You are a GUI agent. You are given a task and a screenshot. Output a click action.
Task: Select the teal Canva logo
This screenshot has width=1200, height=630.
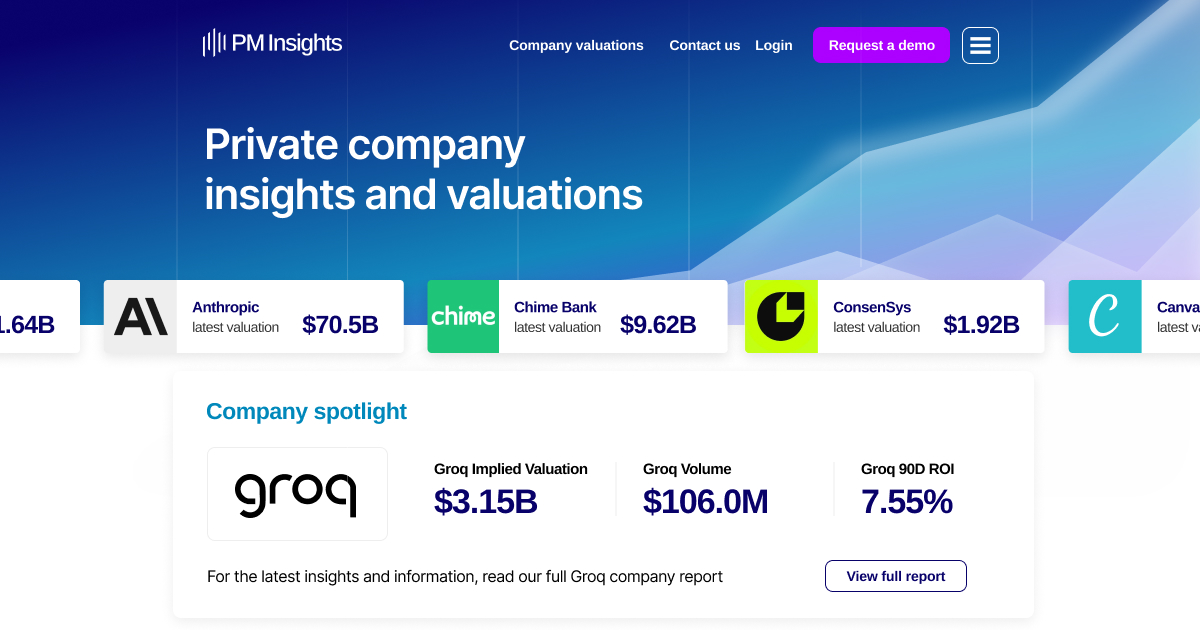(1104, 316)
